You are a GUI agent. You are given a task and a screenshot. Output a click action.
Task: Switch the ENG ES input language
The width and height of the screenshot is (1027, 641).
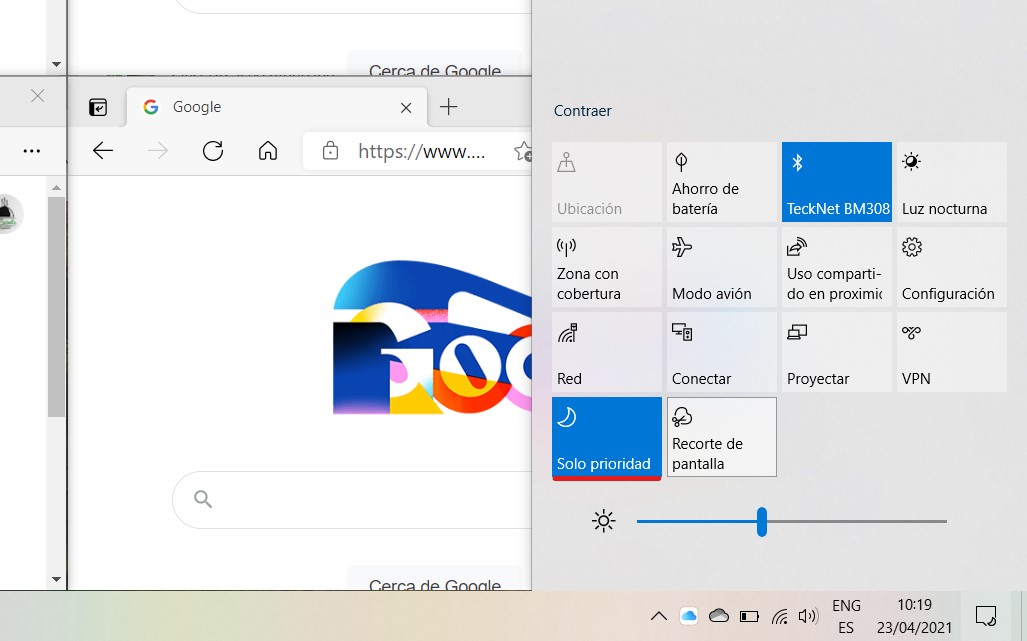846,616
